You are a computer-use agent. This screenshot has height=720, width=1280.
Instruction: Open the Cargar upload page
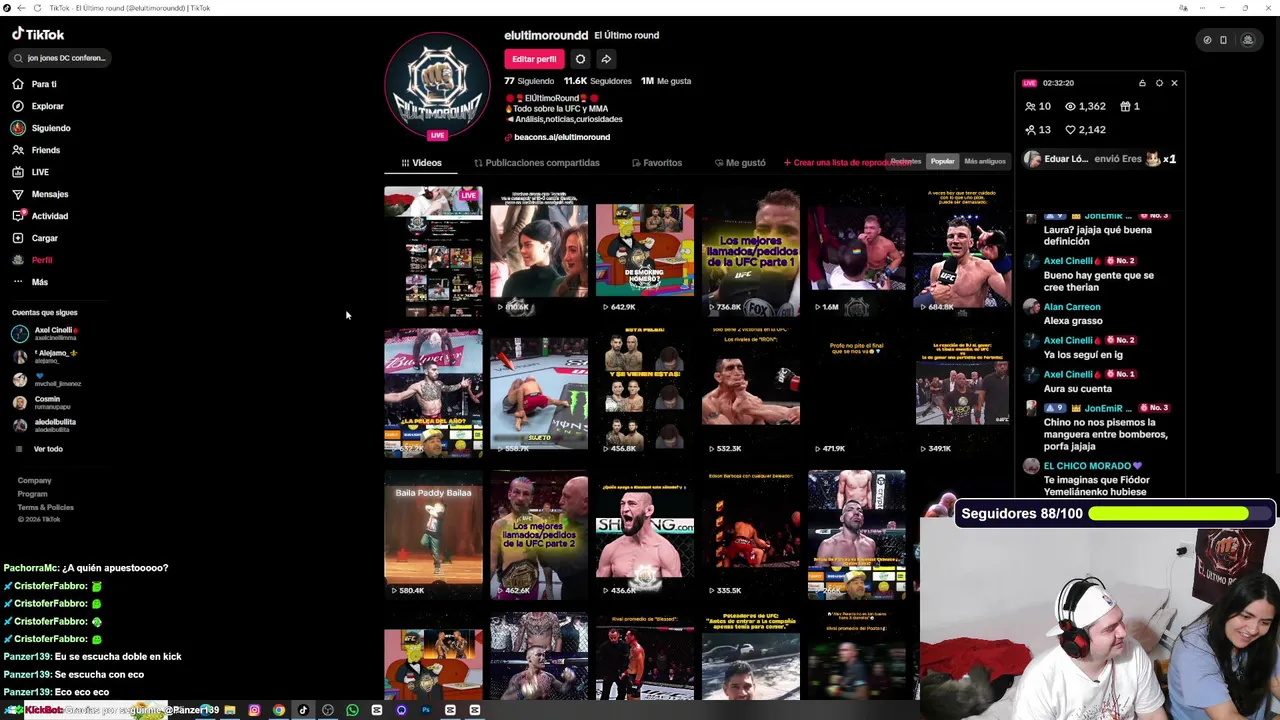[35, 238]
